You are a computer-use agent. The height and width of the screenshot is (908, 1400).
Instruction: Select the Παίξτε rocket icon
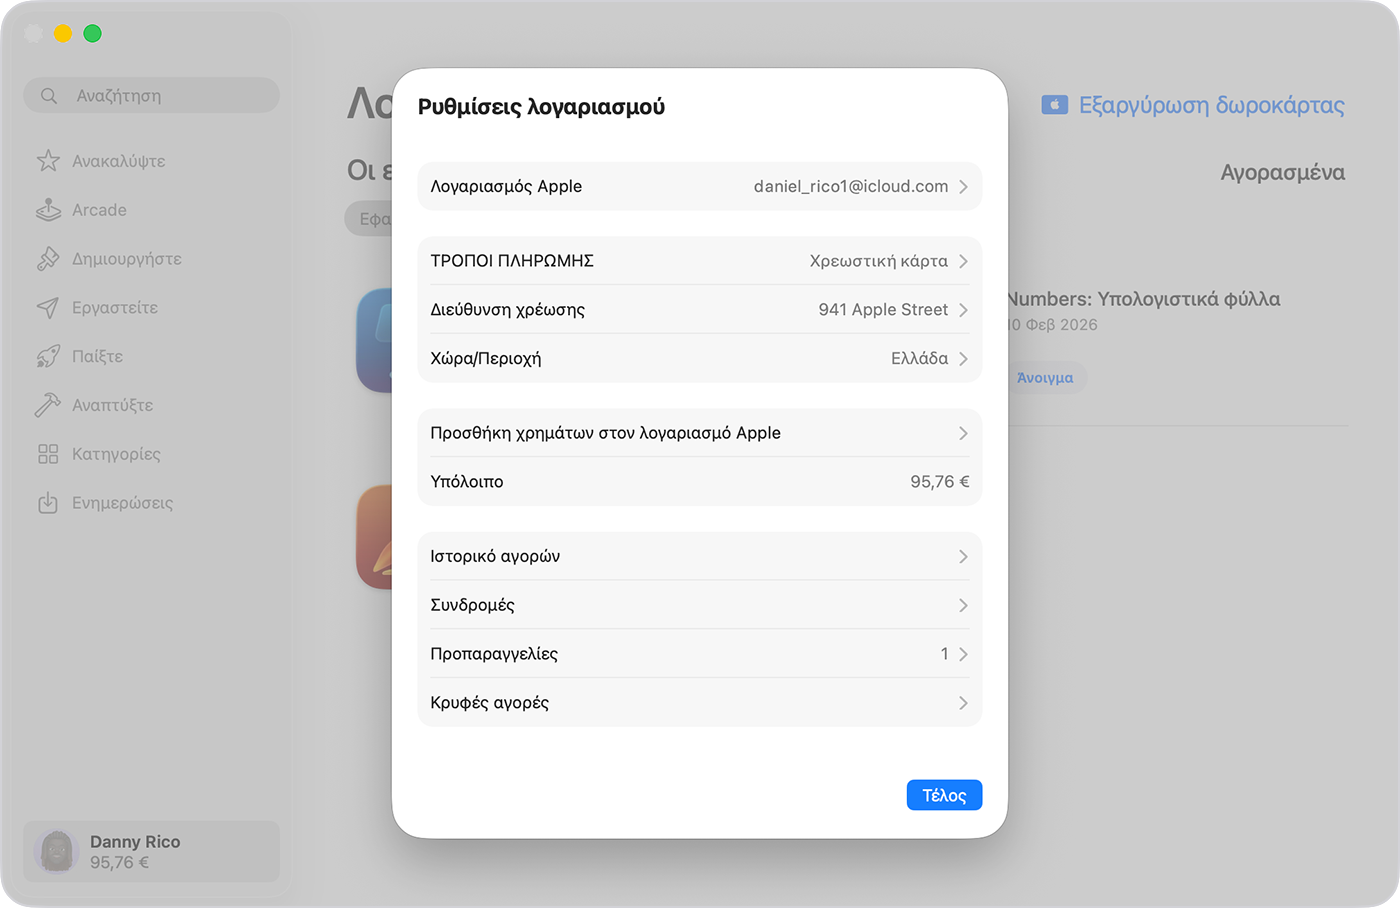click(x=48, y=356)
